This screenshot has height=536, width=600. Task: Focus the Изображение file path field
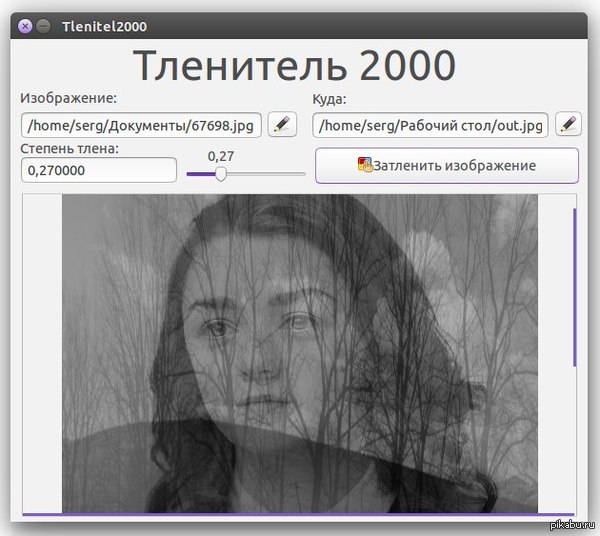click(143, 125)
